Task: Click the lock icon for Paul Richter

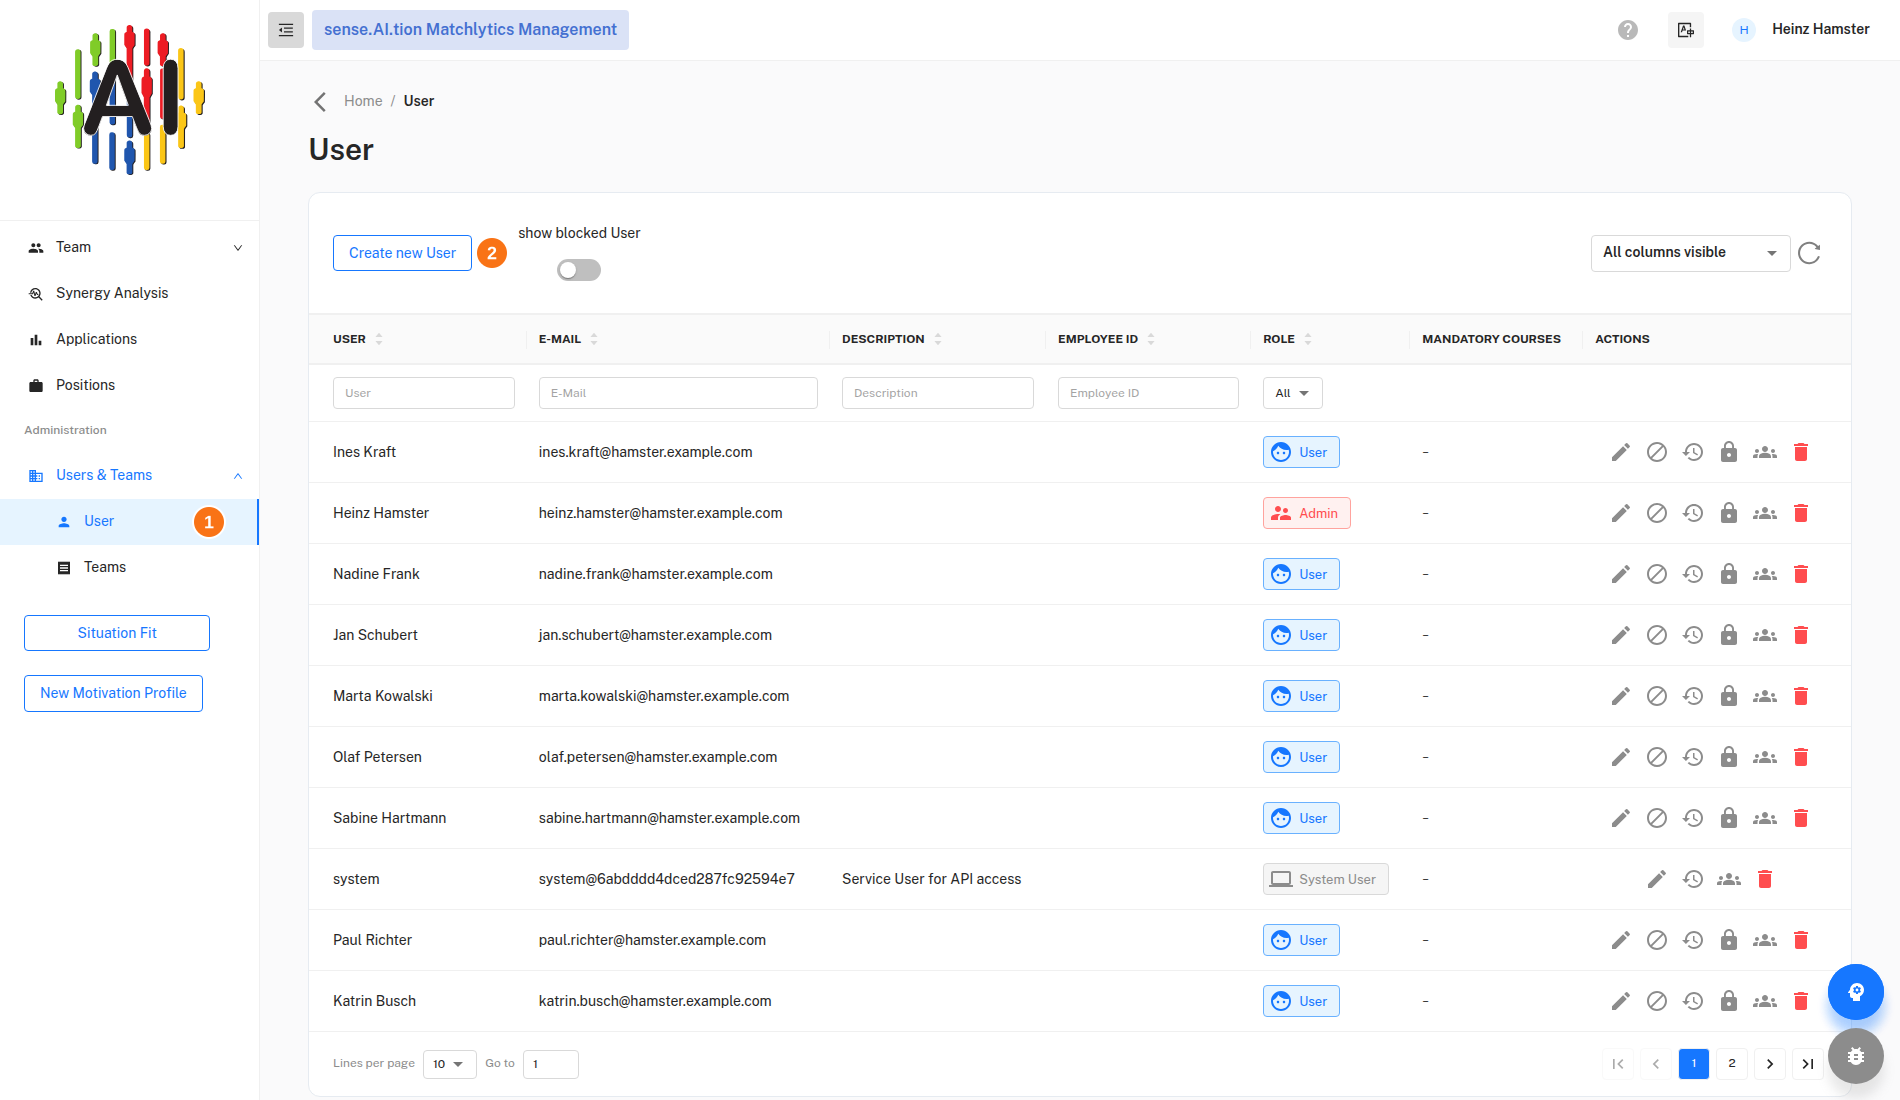Action: (x=1729, y=940)
